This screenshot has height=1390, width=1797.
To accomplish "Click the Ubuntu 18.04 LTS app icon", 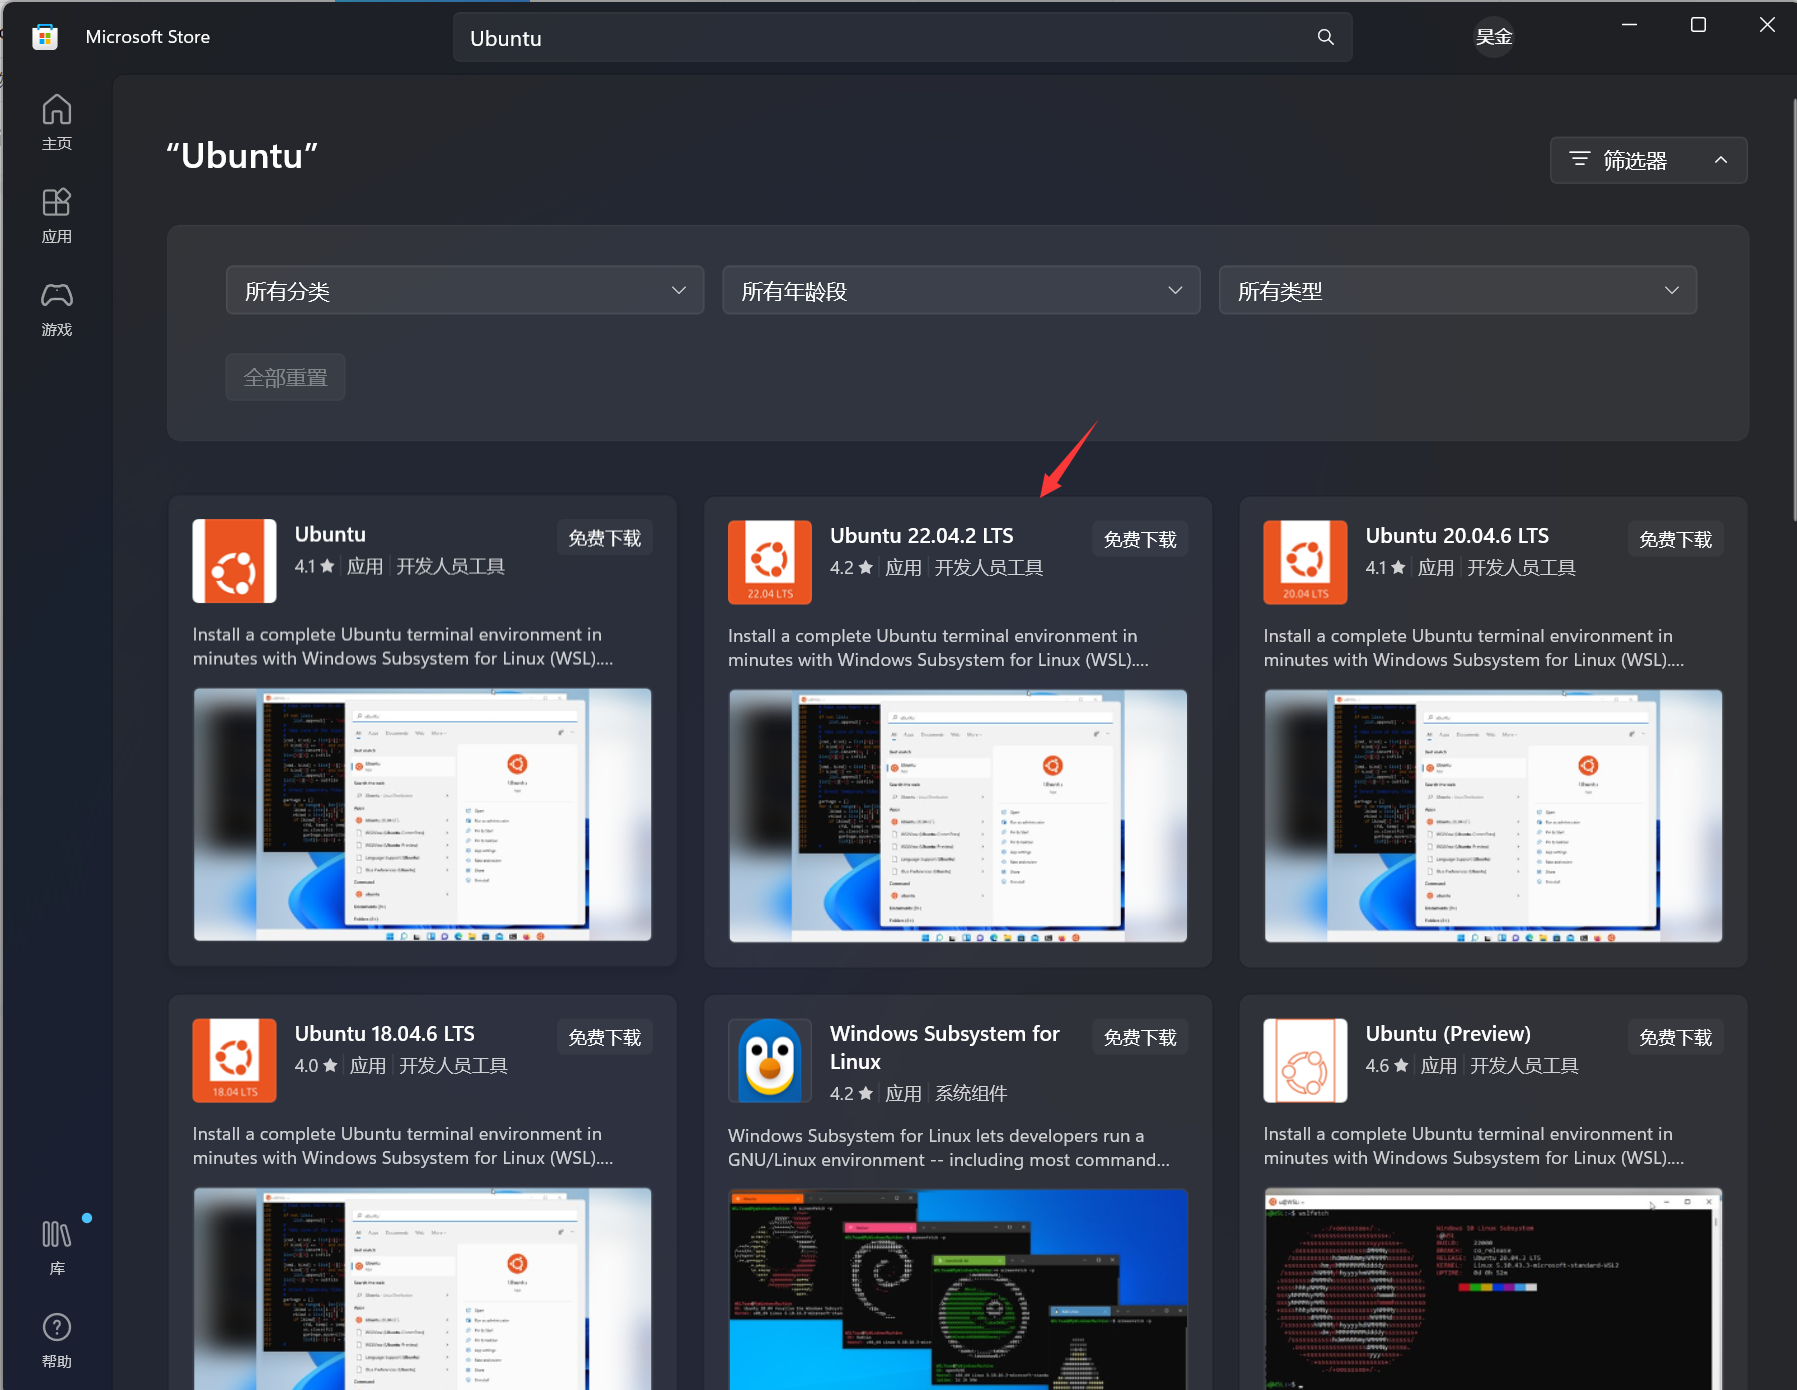I will 234,1060.
